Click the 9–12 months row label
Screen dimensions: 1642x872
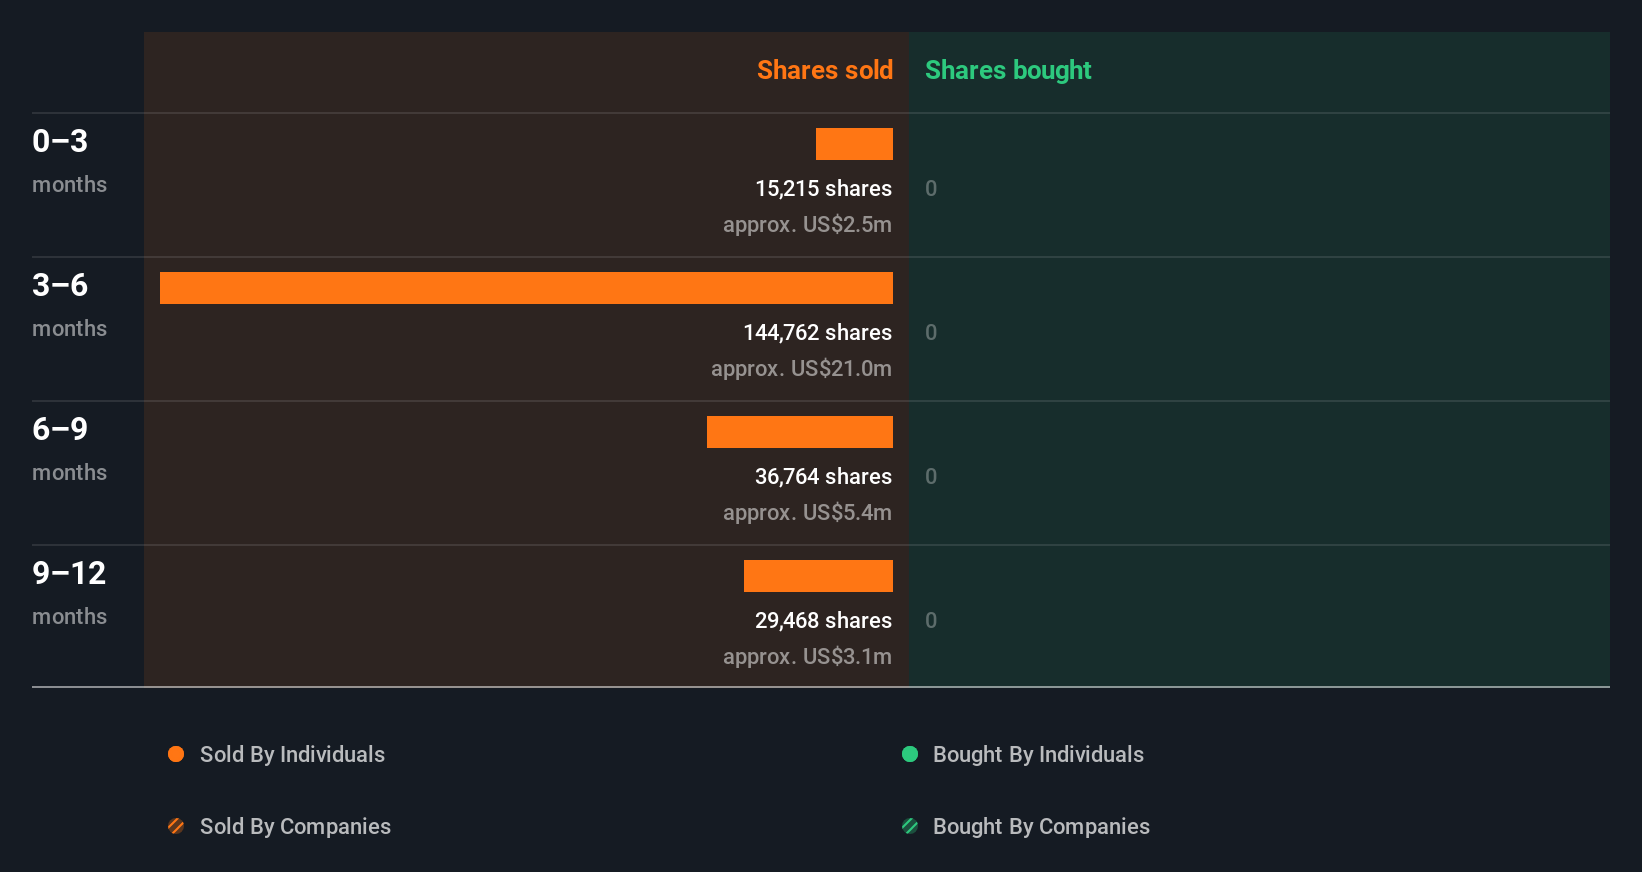pos(69,592)
